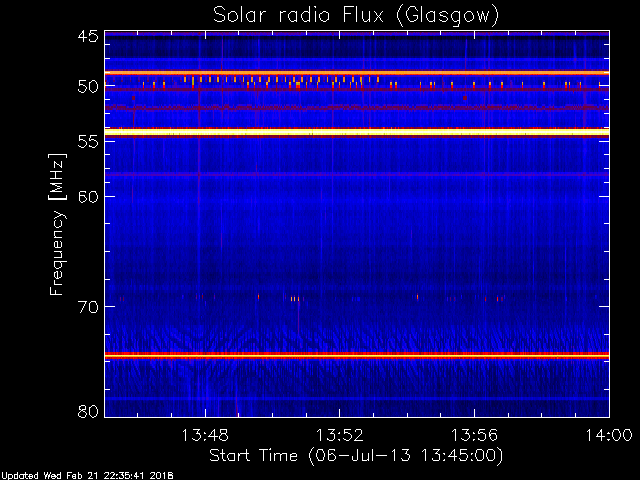The image size is (640, 480).
Task: Click the '55' frequency axis label
Action: [88, 141]
